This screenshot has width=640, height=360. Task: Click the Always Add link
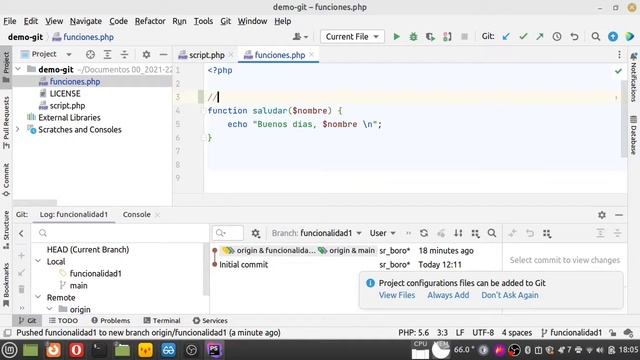(448, 295)
